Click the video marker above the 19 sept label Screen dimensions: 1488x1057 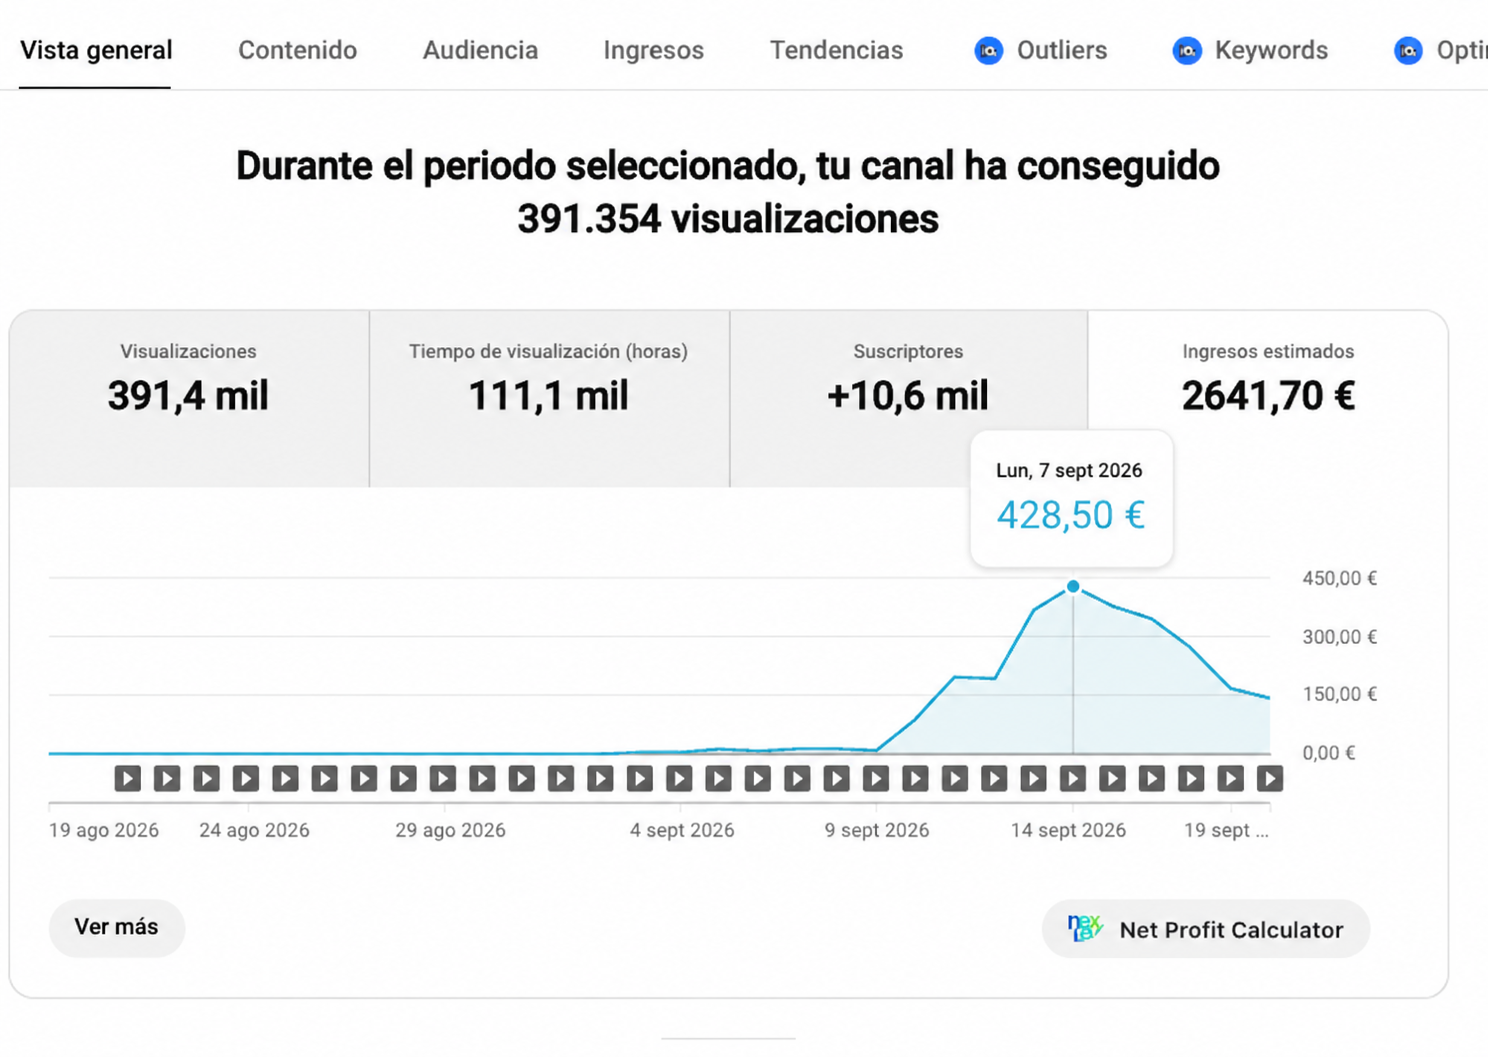point(1231,778)
